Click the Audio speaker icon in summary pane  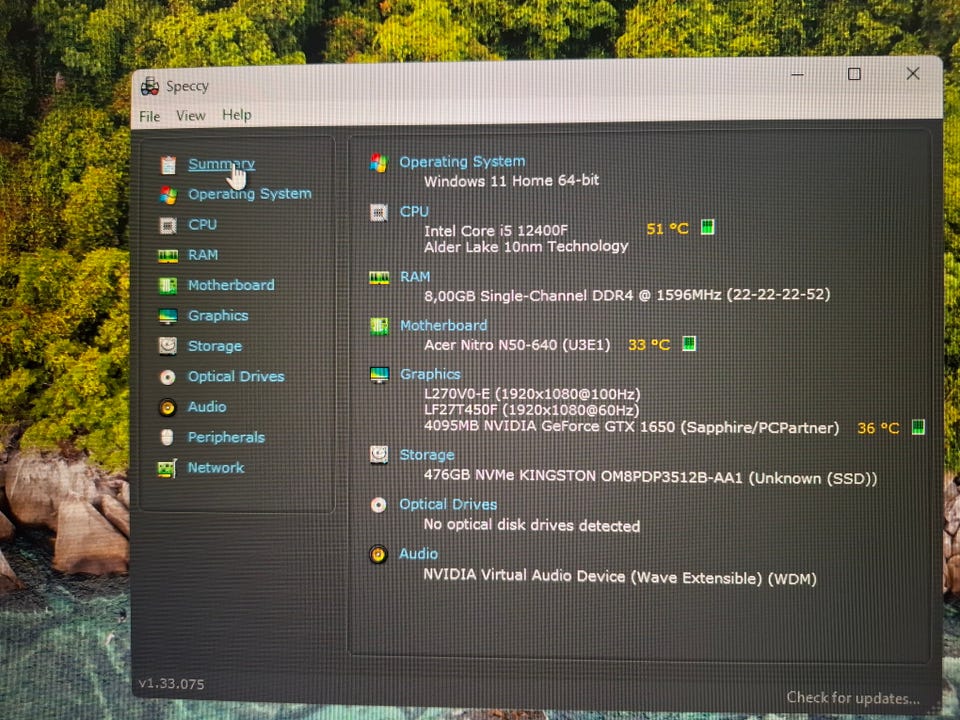click(378, 555)
